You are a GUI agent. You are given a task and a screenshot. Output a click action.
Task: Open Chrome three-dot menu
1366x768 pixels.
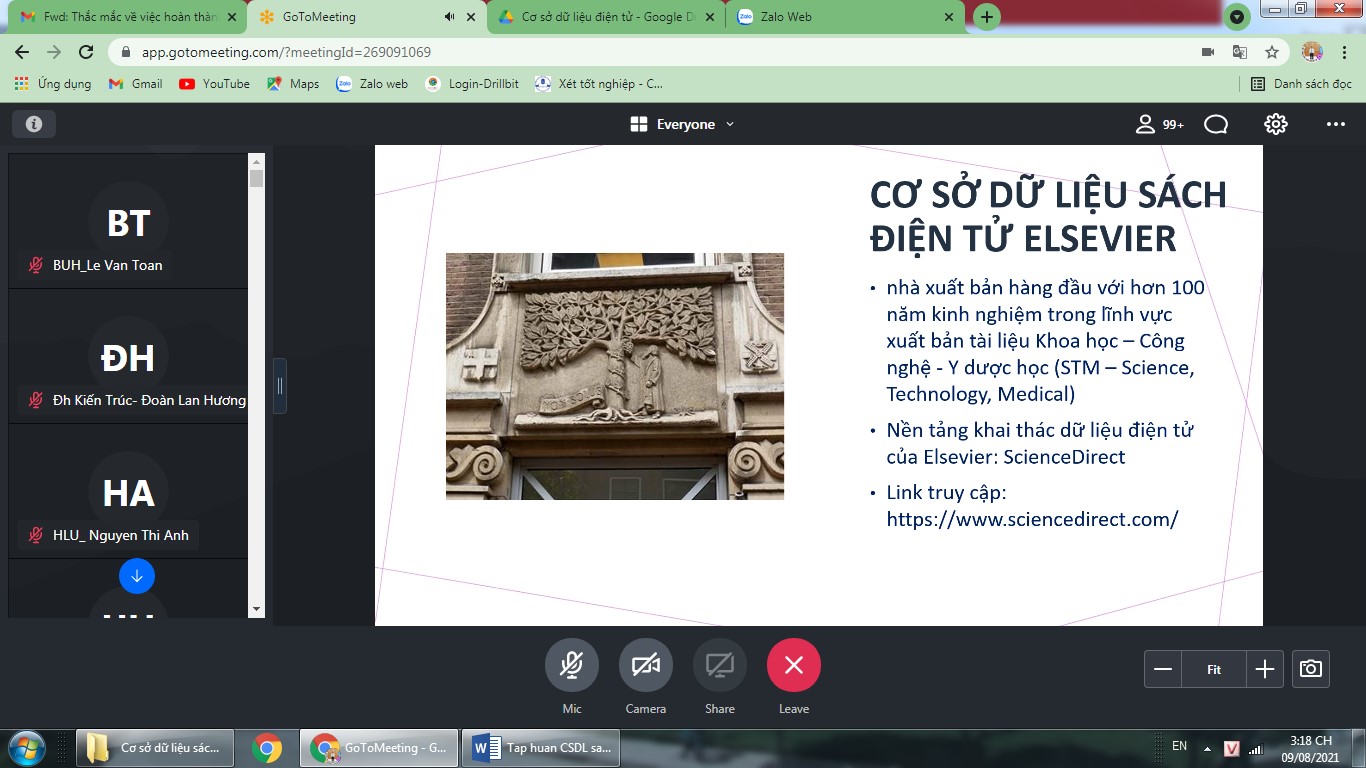click(1344, 52)
